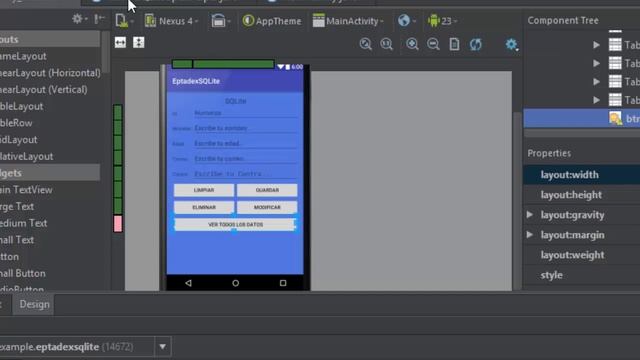Image resolution: width=640 pixels, height=360 pixels.
Task: Open the palette settings gear menu
Action: coord(77,19)
